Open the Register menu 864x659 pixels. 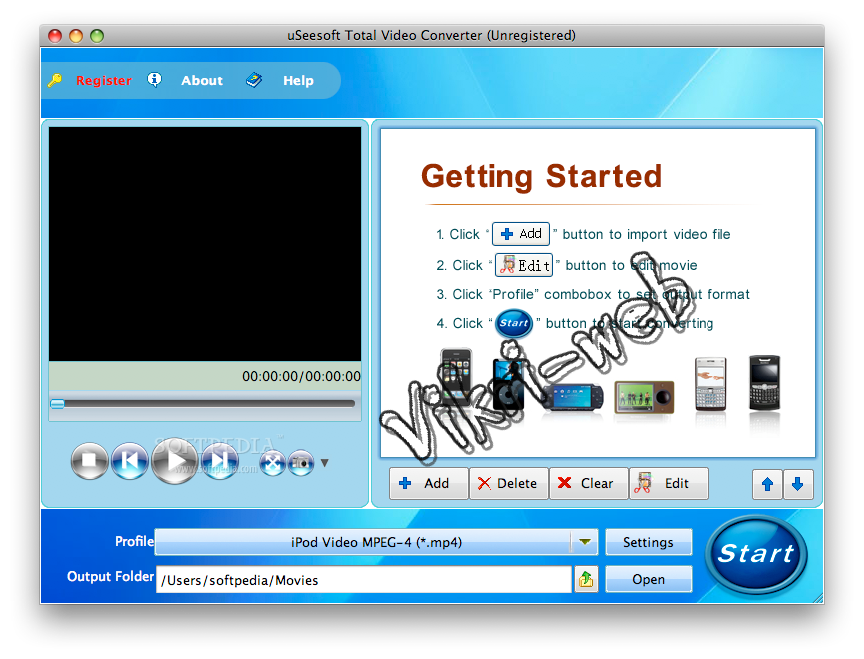point(103,80)
